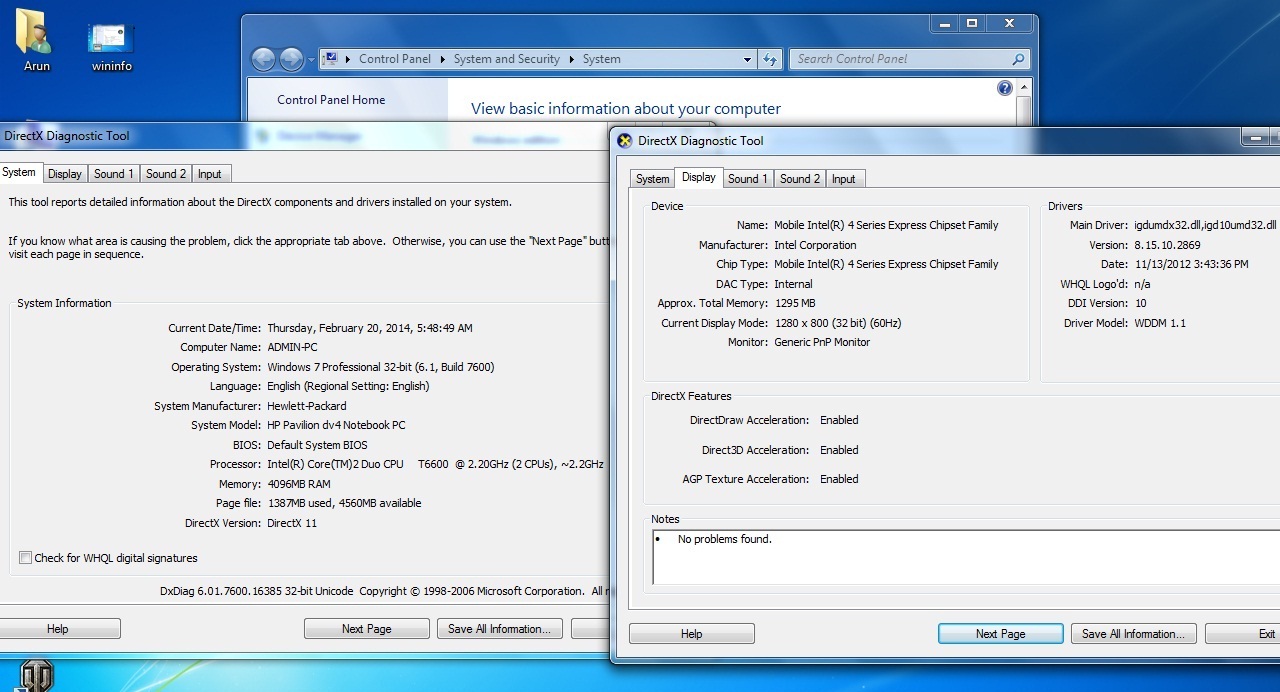This screenshot has height=692, width=1280.
Task: Click Help in the front DirectX window
Action: pyautogui.click(x=691, y=634)
